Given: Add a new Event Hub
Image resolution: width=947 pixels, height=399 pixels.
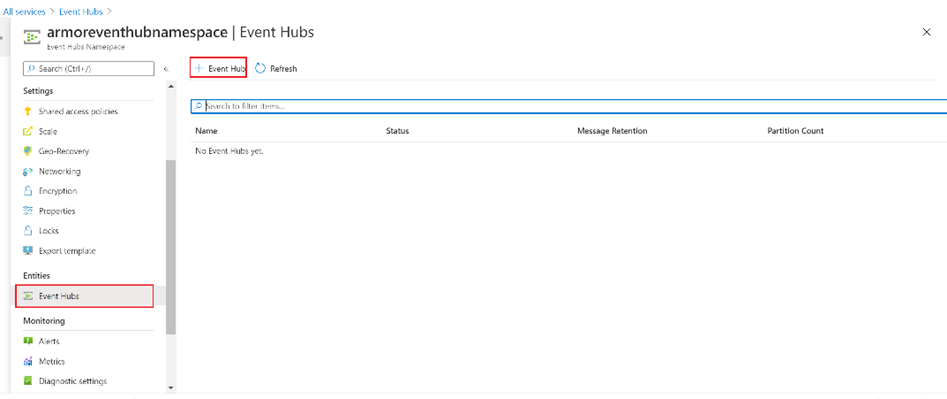Looking at the screenshot, I should click(219, 69).
